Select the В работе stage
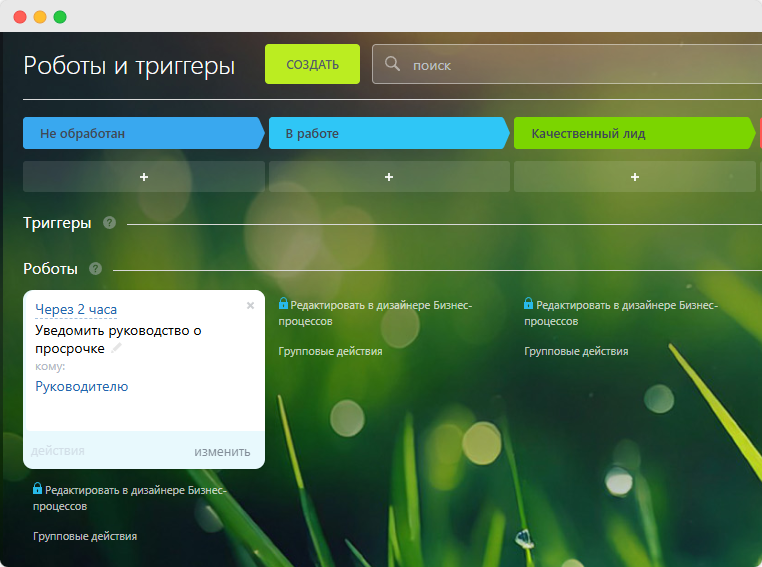 tap(388, 133)
